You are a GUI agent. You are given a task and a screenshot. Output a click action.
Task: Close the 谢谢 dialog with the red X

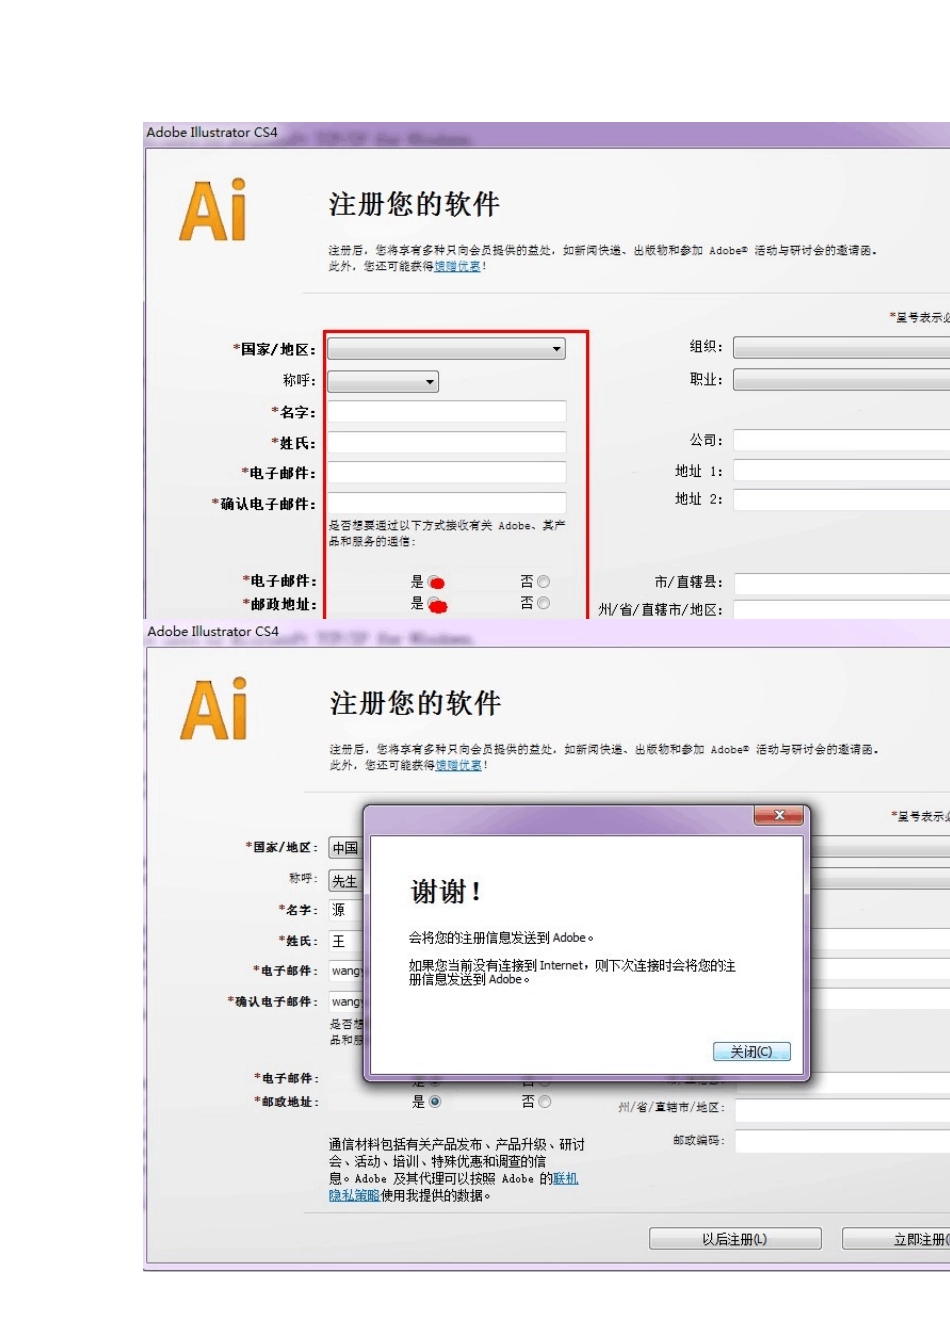coord(779,816)
